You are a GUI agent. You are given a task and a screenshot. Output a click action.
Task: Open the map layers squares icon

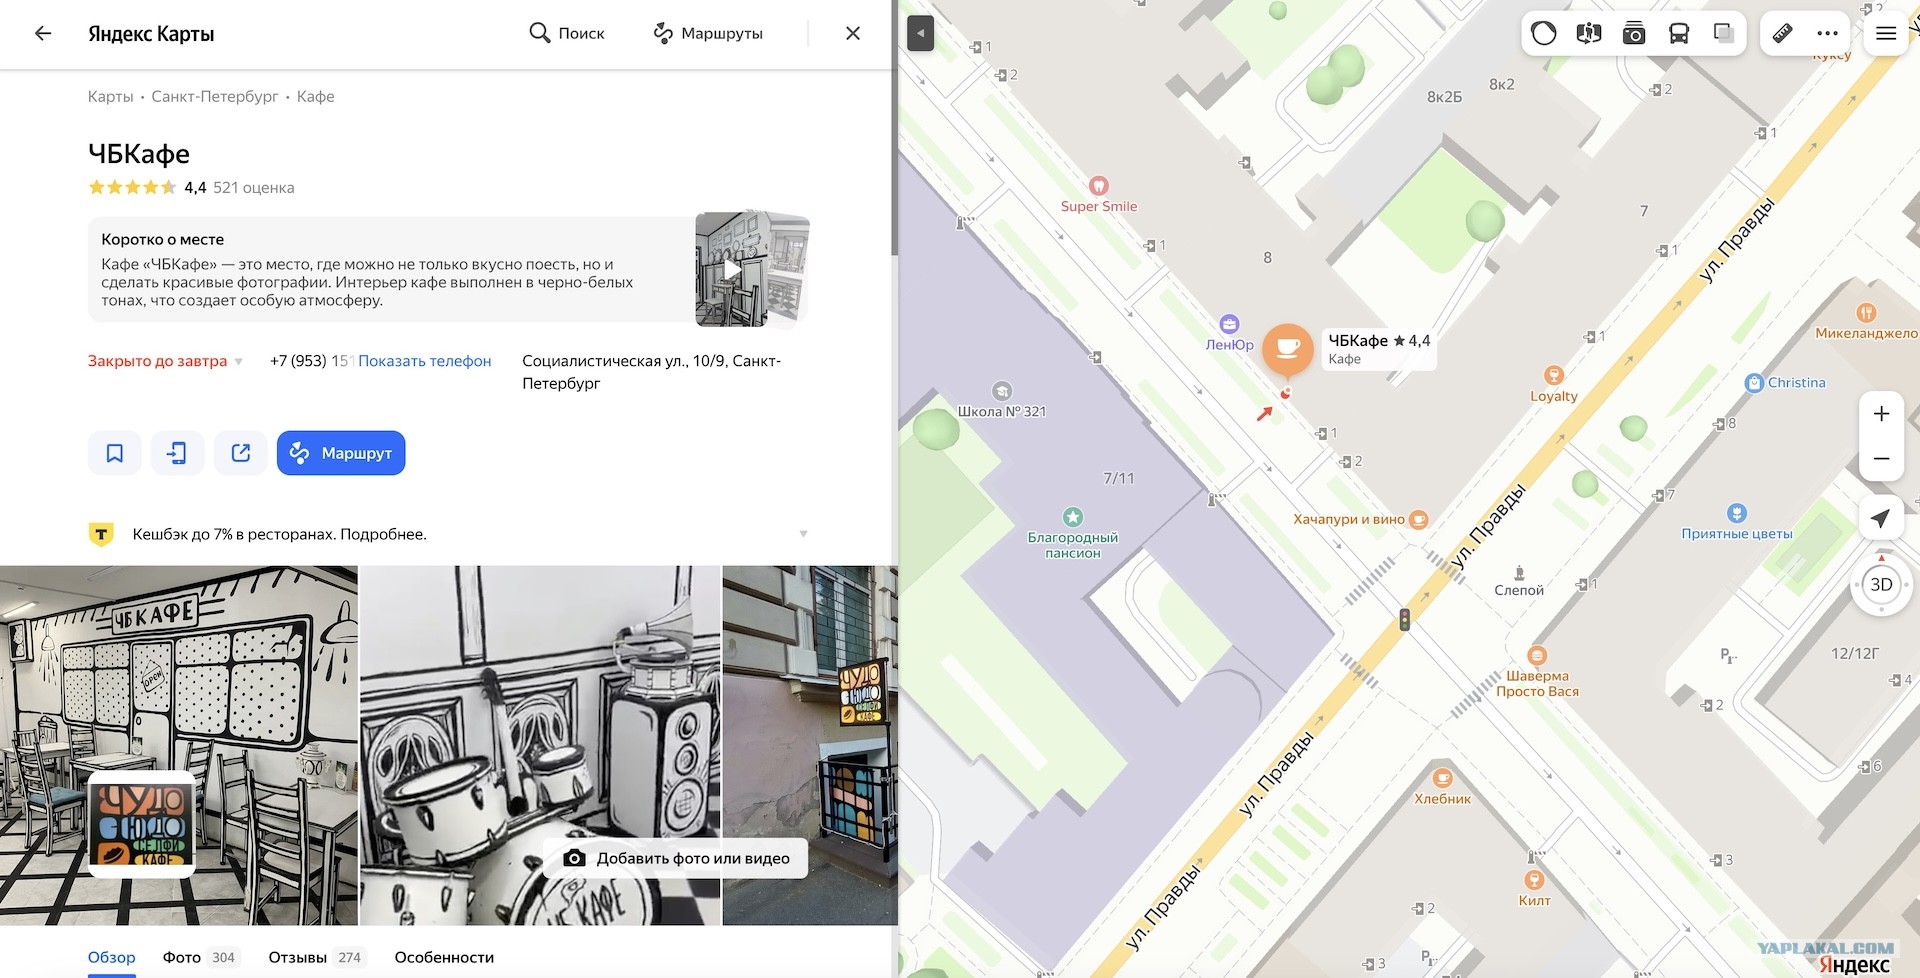1724,33
